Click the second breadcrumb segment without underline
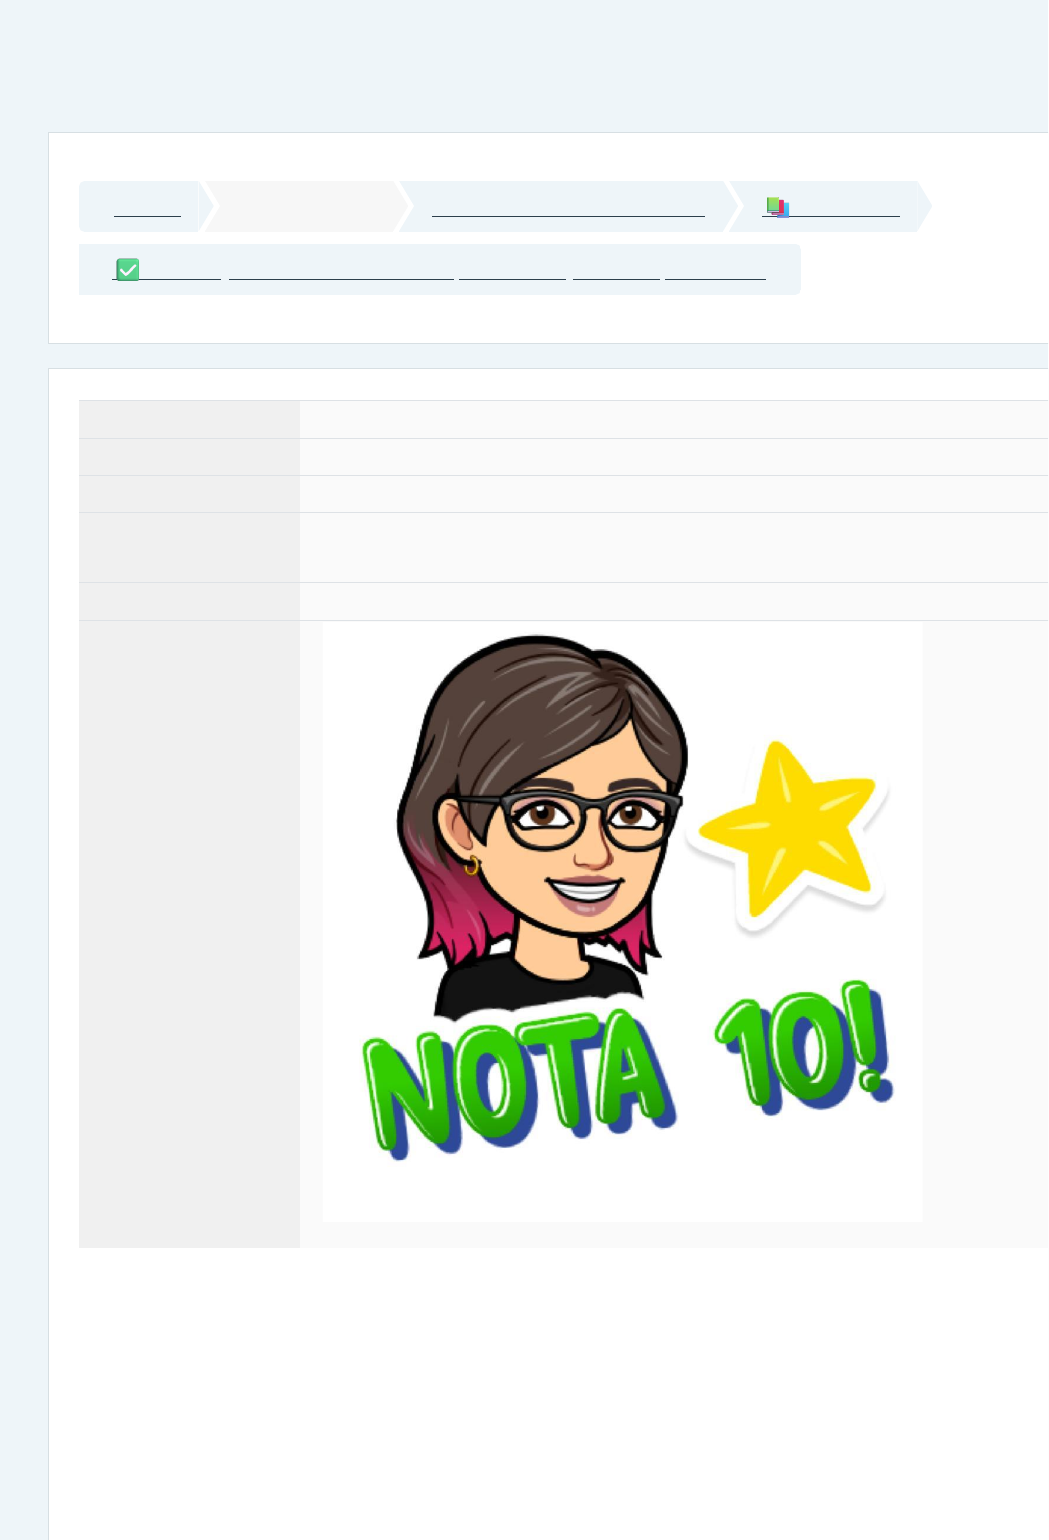1049x1540 pixels. 305,207
